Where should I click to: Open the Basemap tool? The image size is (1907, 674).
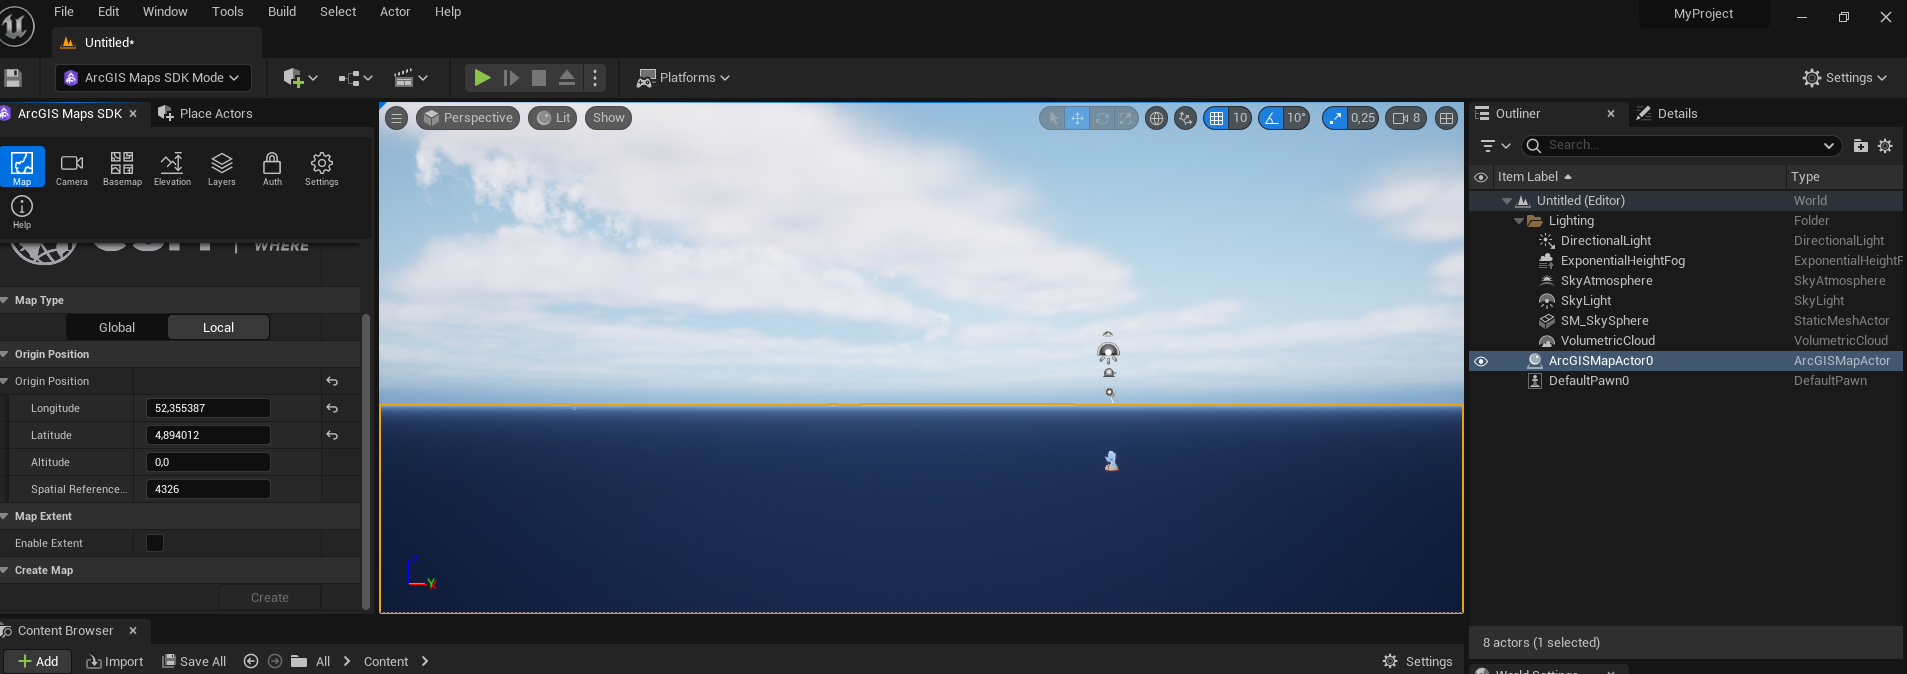(x=122, y=167)
